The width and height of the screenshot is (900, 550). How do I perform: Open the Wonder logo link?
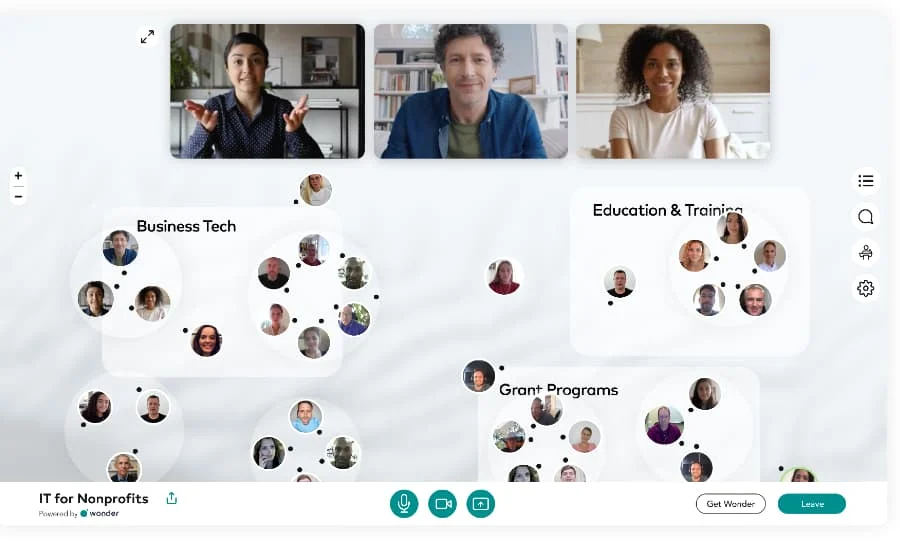coord(100,513)
